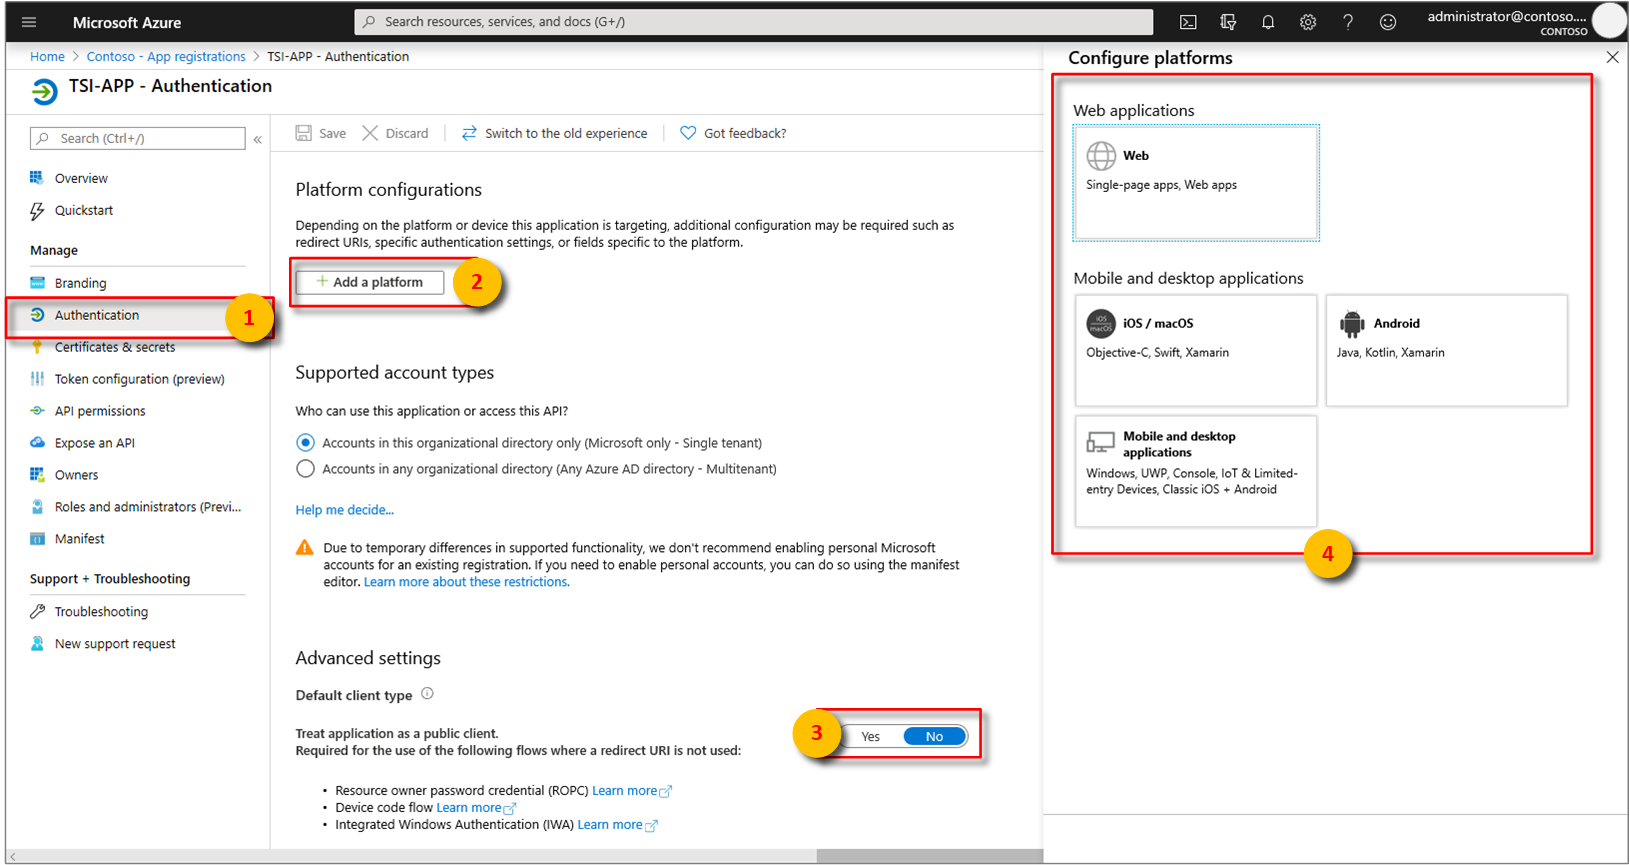Click the Troubleshooting wrench icon

[37, 612]
